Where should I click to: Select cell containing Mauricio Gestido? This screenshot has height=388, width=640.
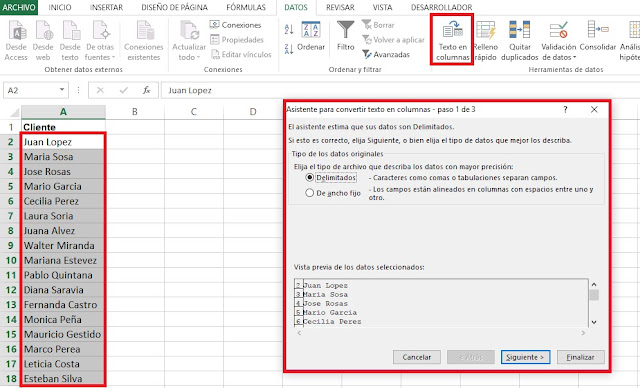[63, 334]
